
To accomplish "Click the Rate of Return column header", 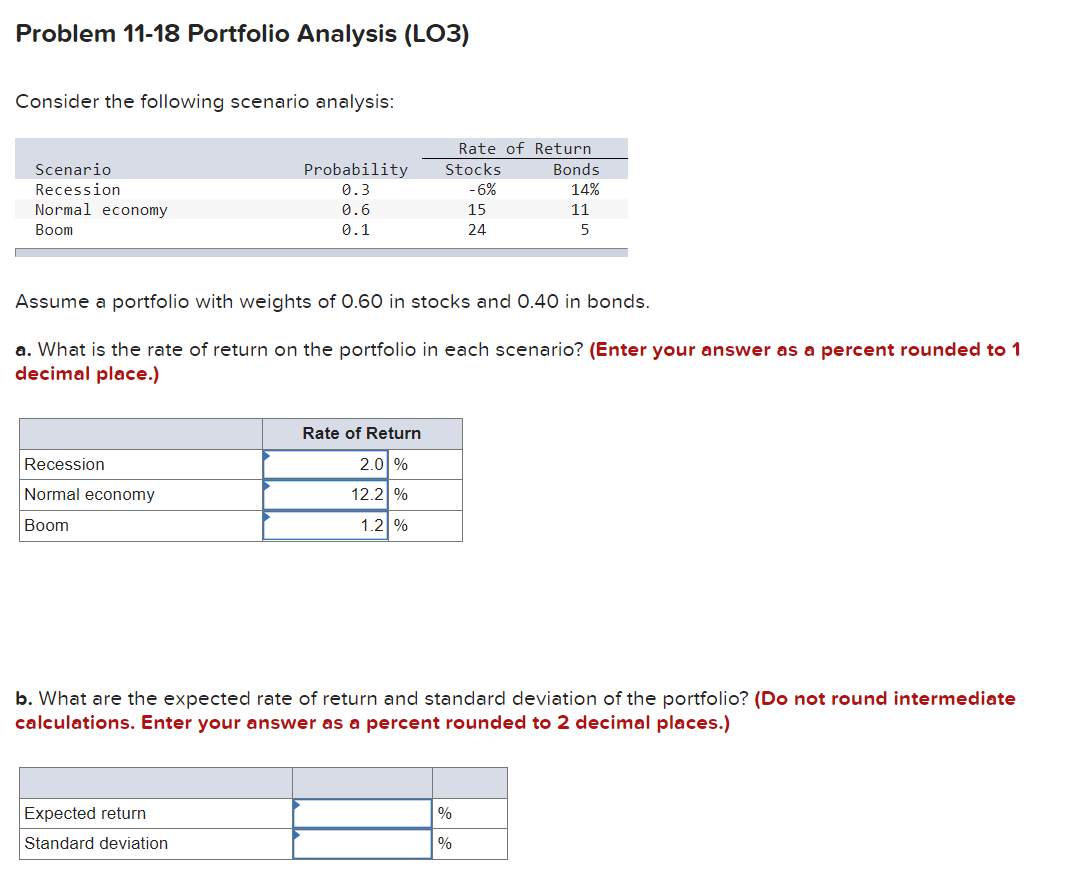I will 360,432.
